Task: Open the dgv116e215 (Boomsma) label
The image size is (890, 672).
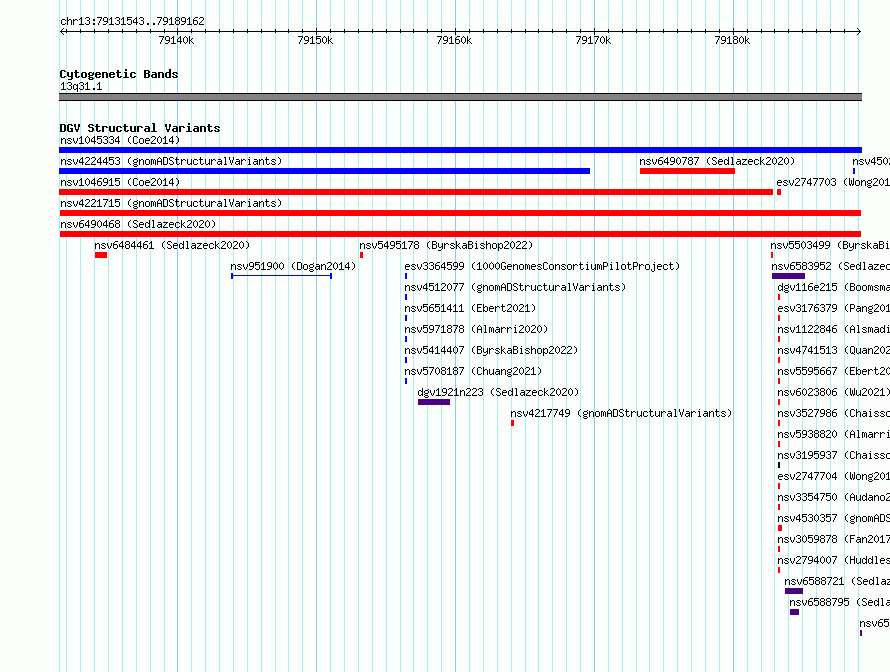Action: coord(833,287)
